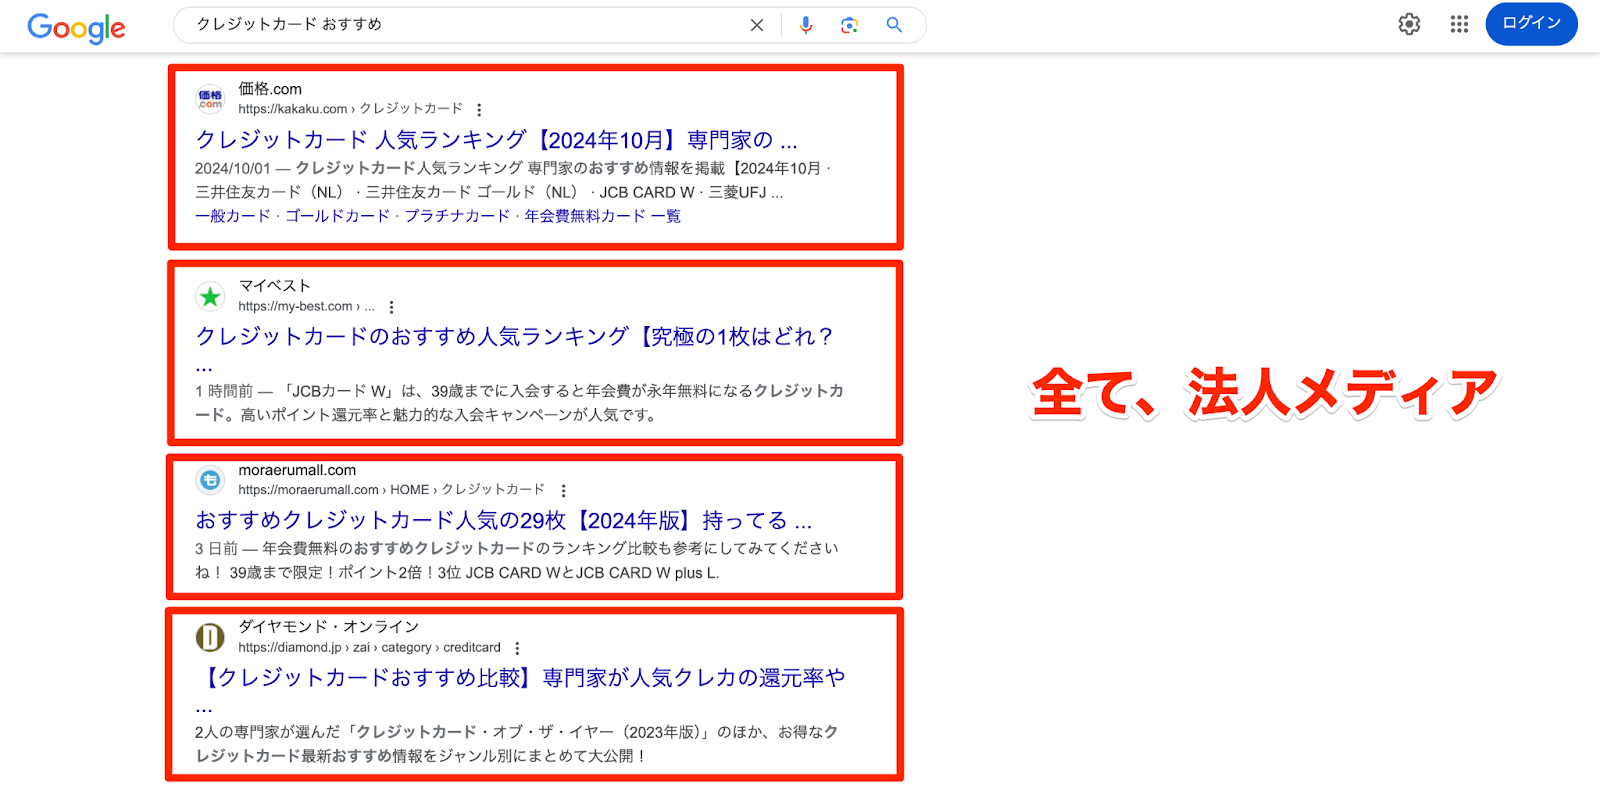The width and height of the screenshot is (1600, 802).
Task: Click the マイベスト green star favicon
Action: pos(210,296)
